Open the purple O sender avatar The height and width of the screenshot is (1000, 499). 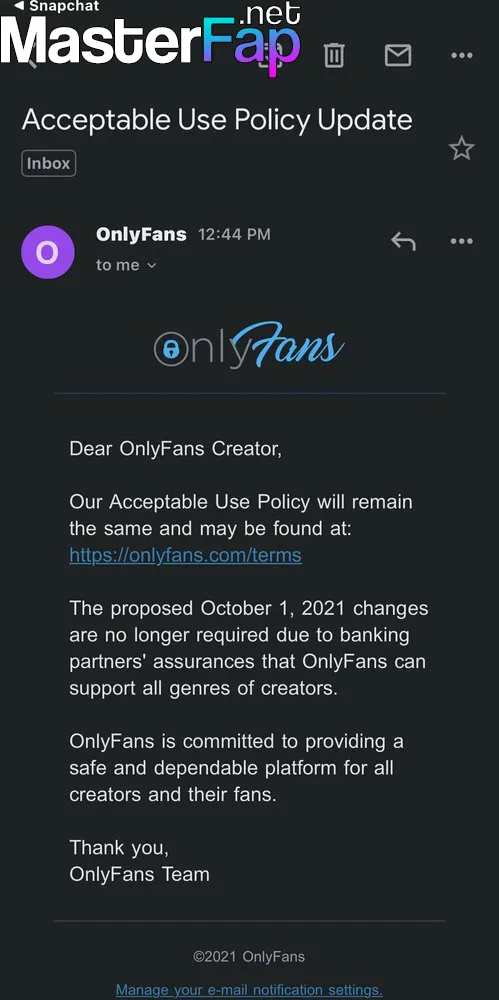[x=48, y=252]
